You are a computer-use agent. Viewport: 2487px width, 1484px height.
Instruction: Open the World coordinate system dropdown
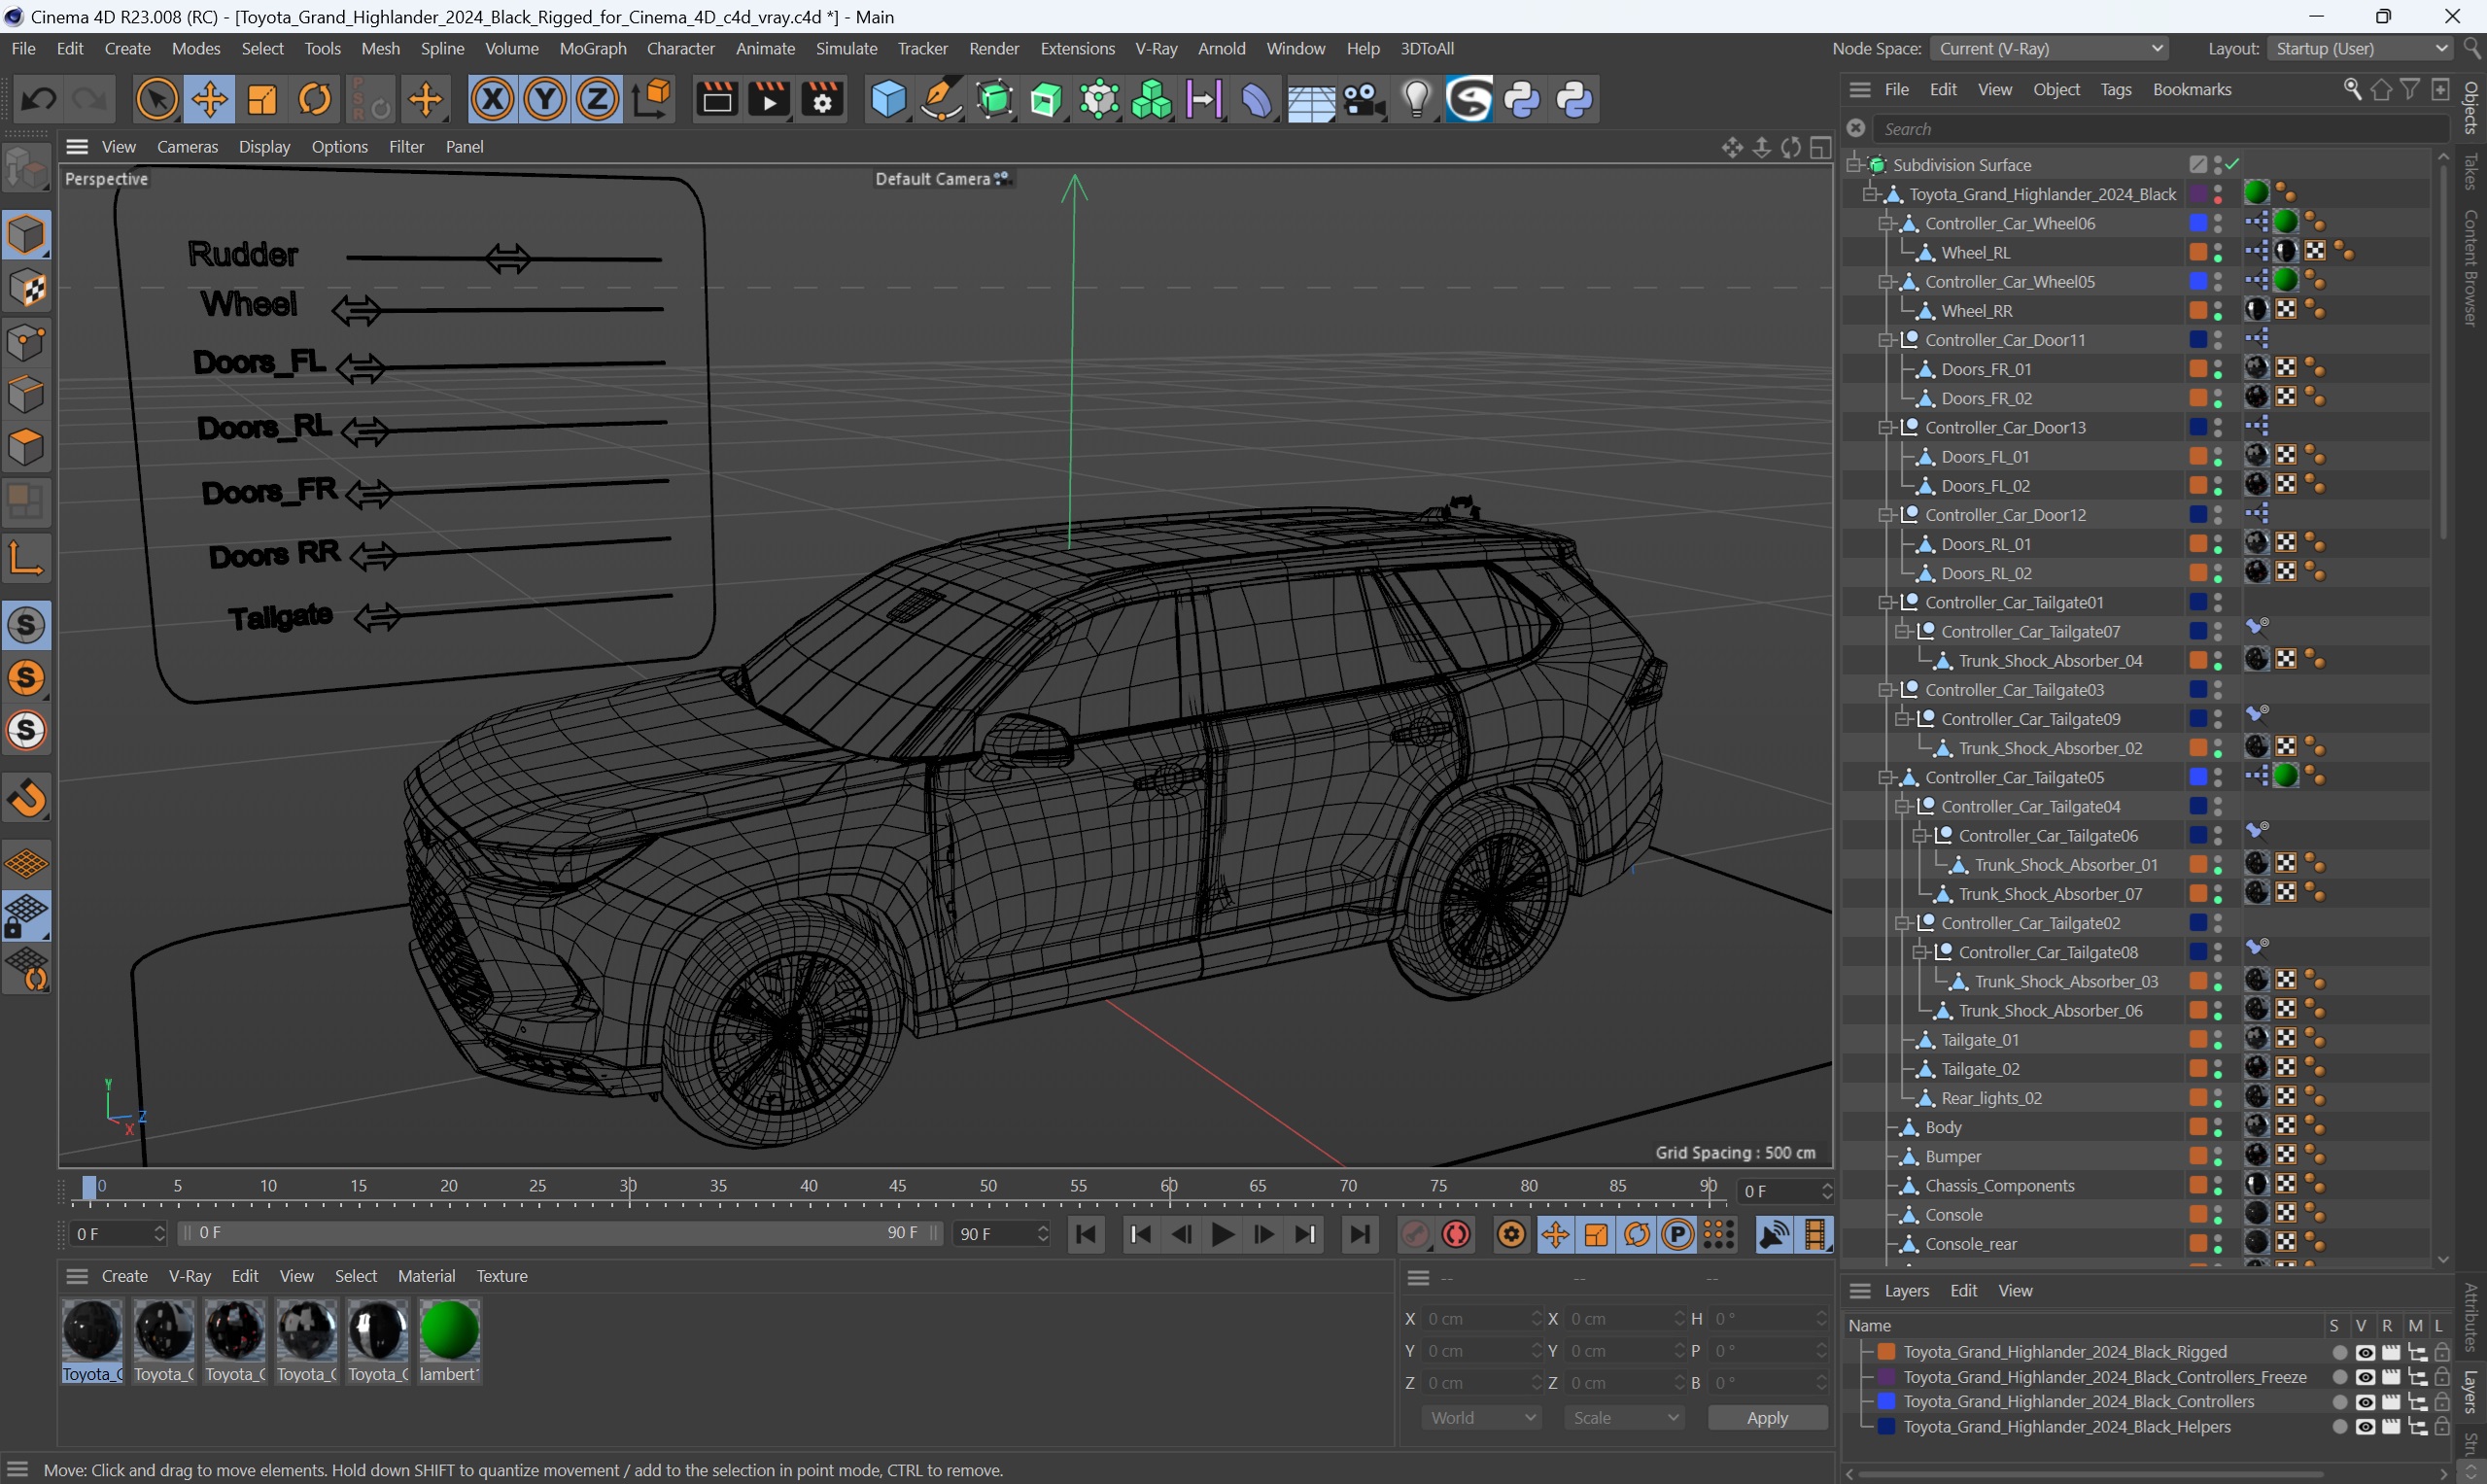point(1482,1418)
